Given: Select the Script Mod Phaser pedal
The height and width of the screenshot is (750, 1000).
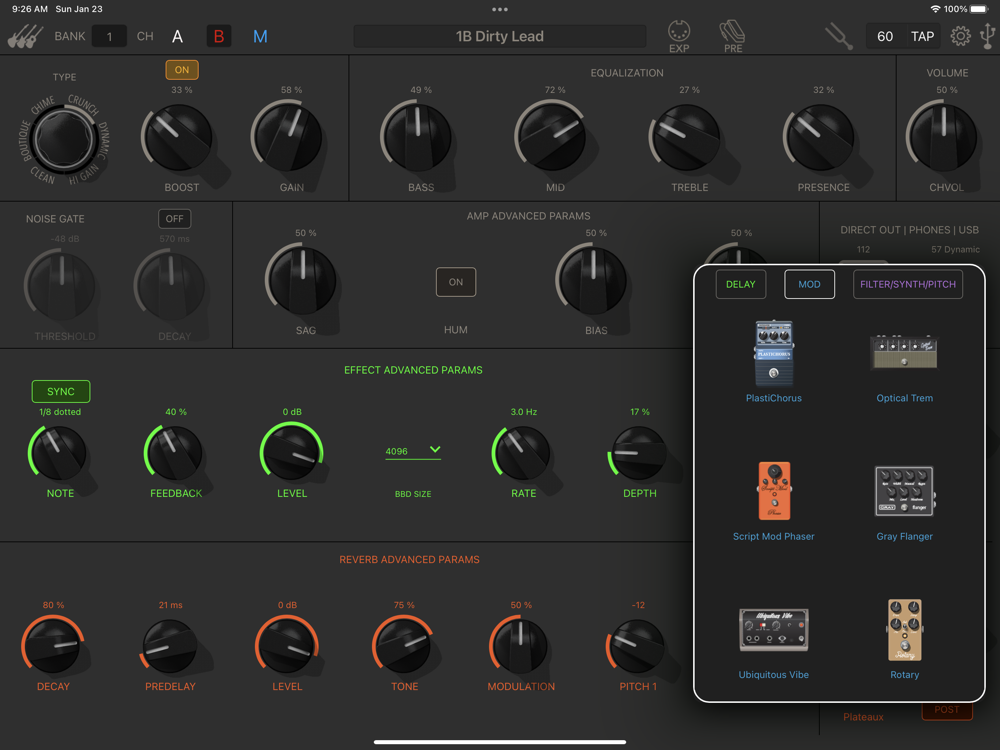Looking at the screenshot, I should (774, 501).
